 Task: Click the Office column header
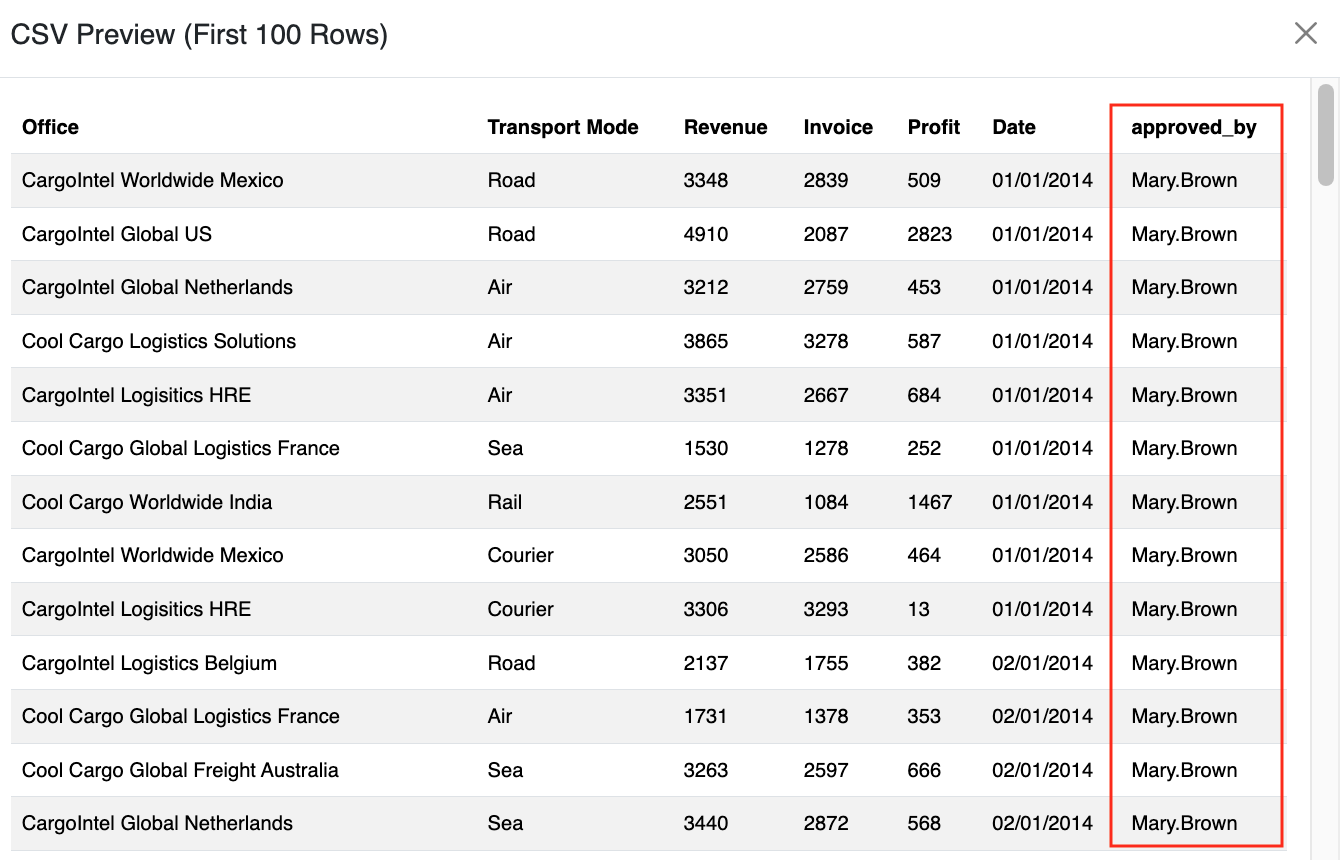click(50, 127)
